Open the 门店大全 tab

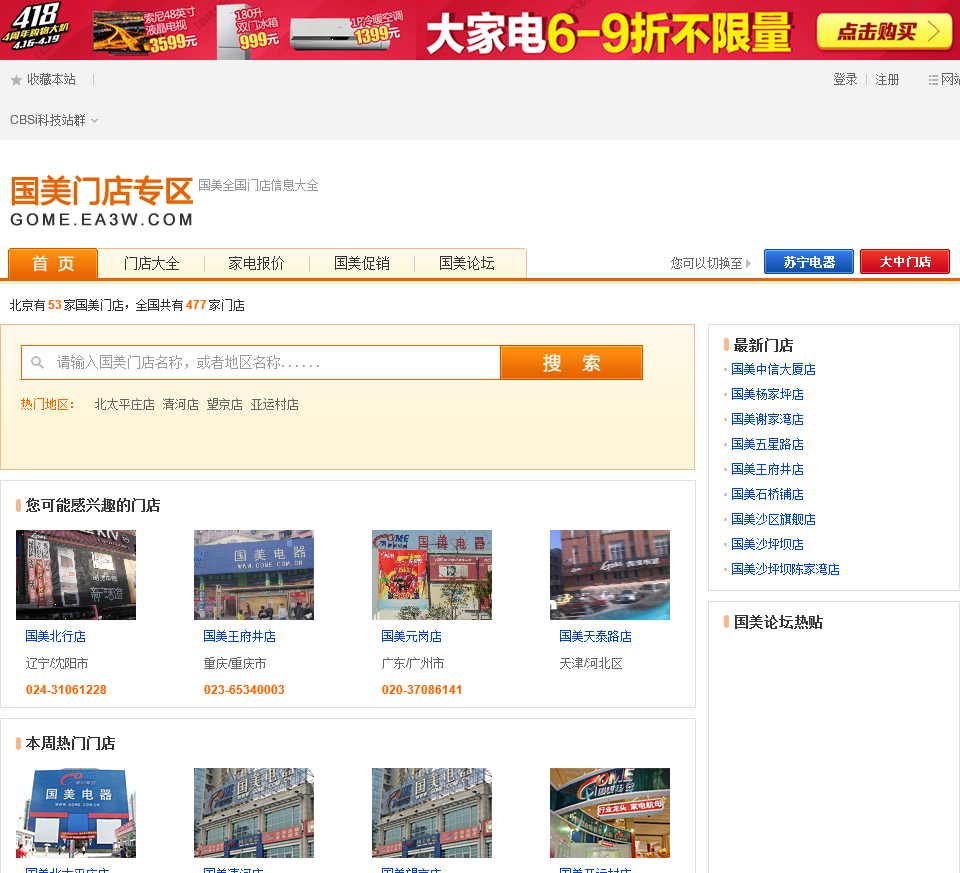pyautogui.click(x=151, y=264)
